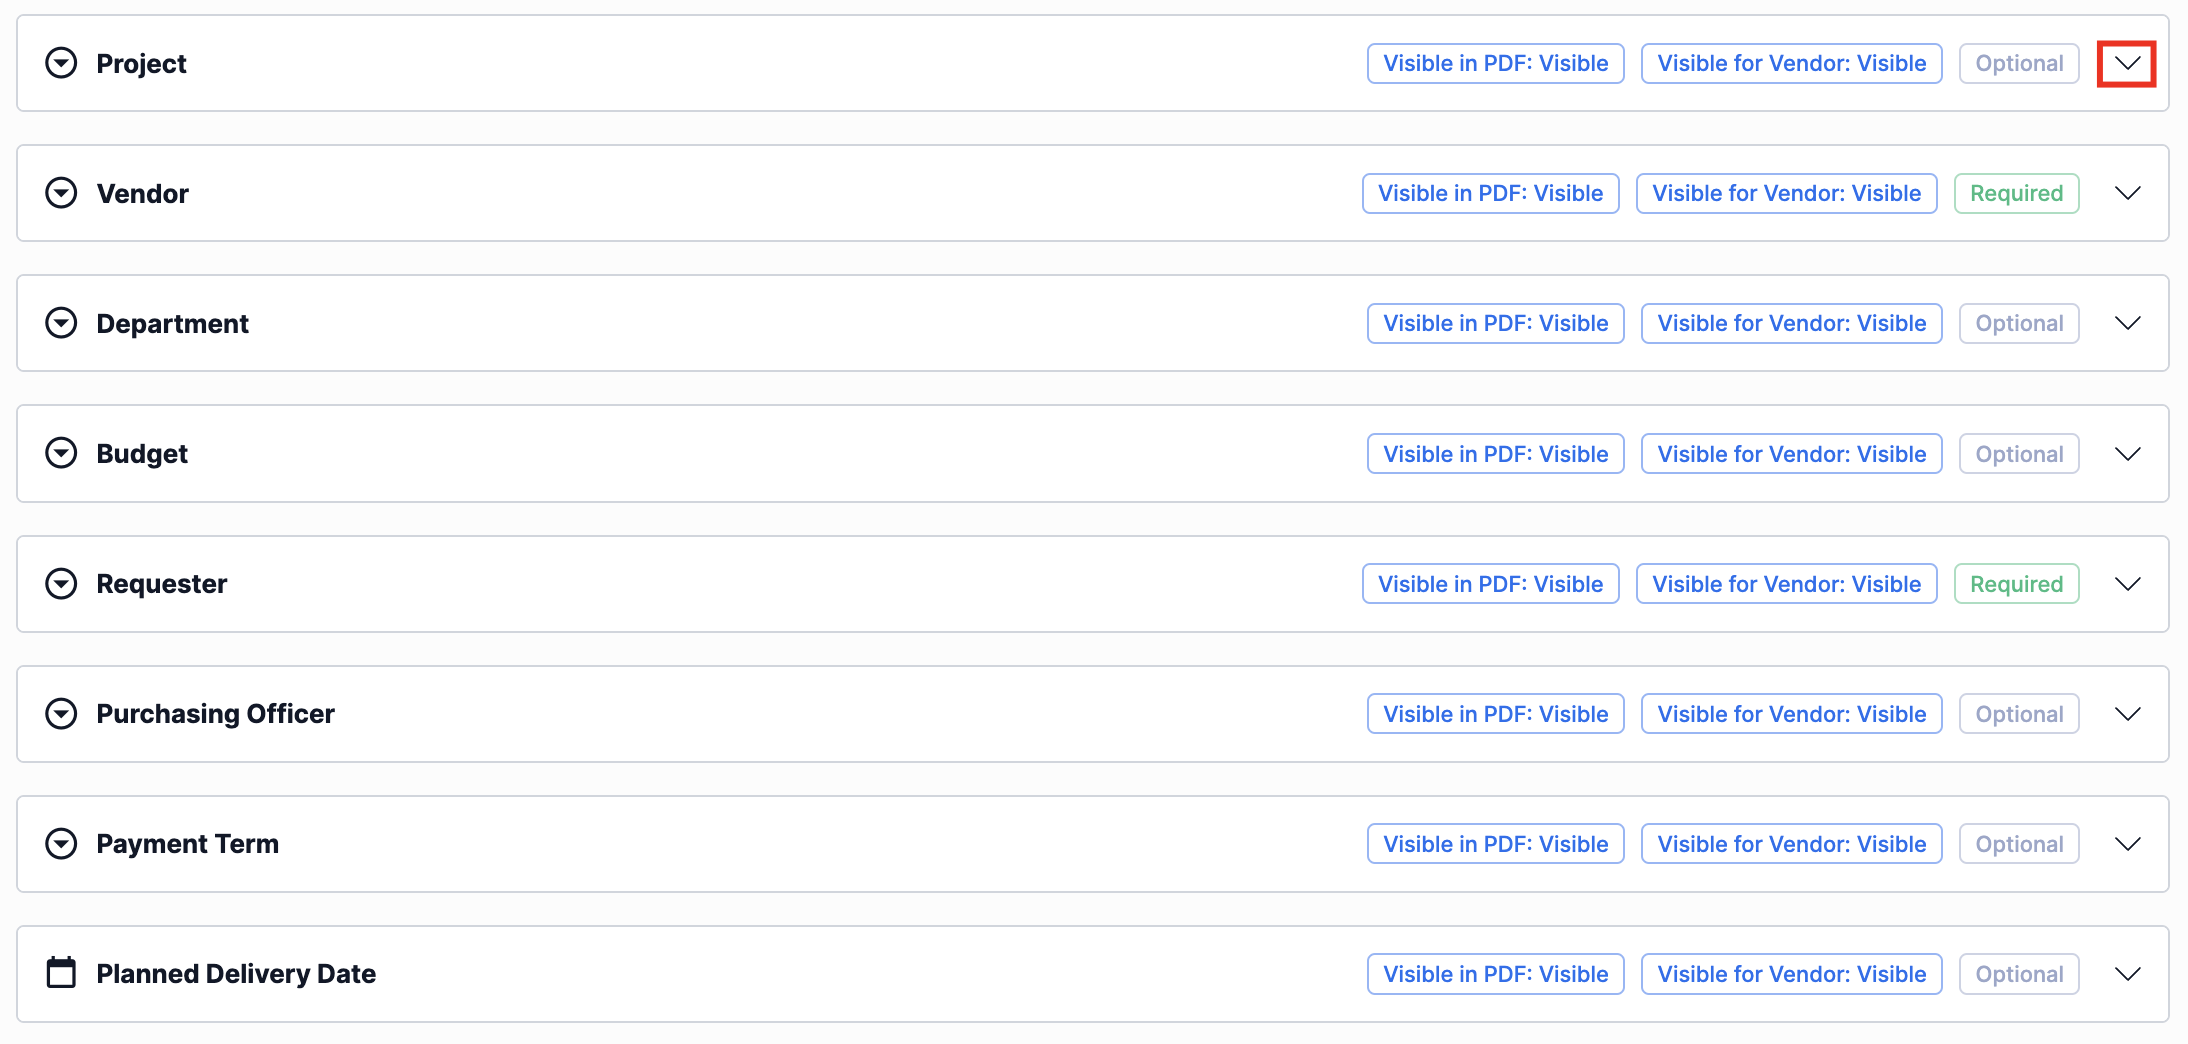Click Visible for Vendor badge on Purchasing Officer
Viewport: 2188px width, 1044px height.
pos(1791,714)
